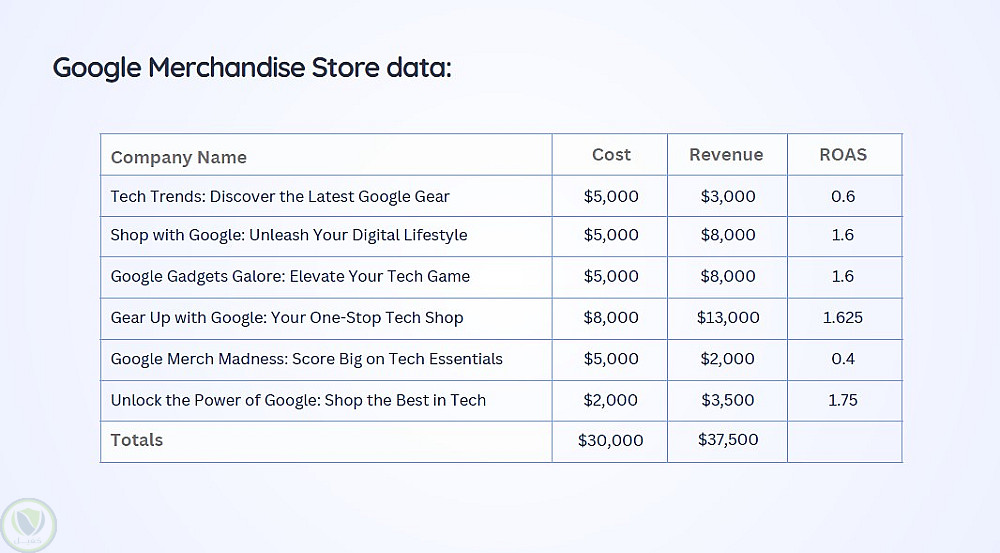Select the ROAS column header
1000x553 pixels.
click(843, 155)
